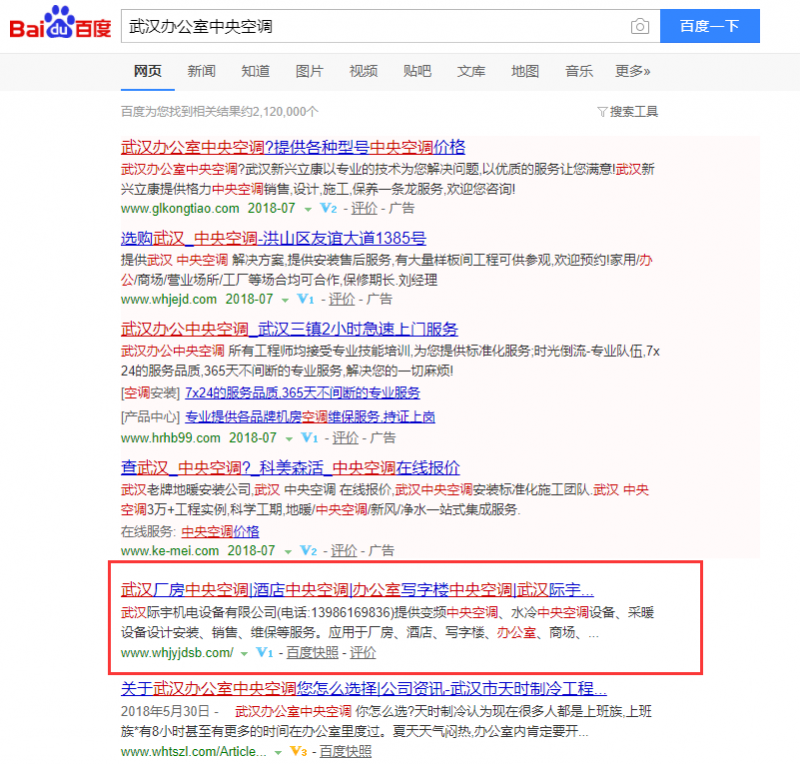This screenshot has width=800, height=764.
Task: Open the 新闻 search section
Action: tap(202, 71)
